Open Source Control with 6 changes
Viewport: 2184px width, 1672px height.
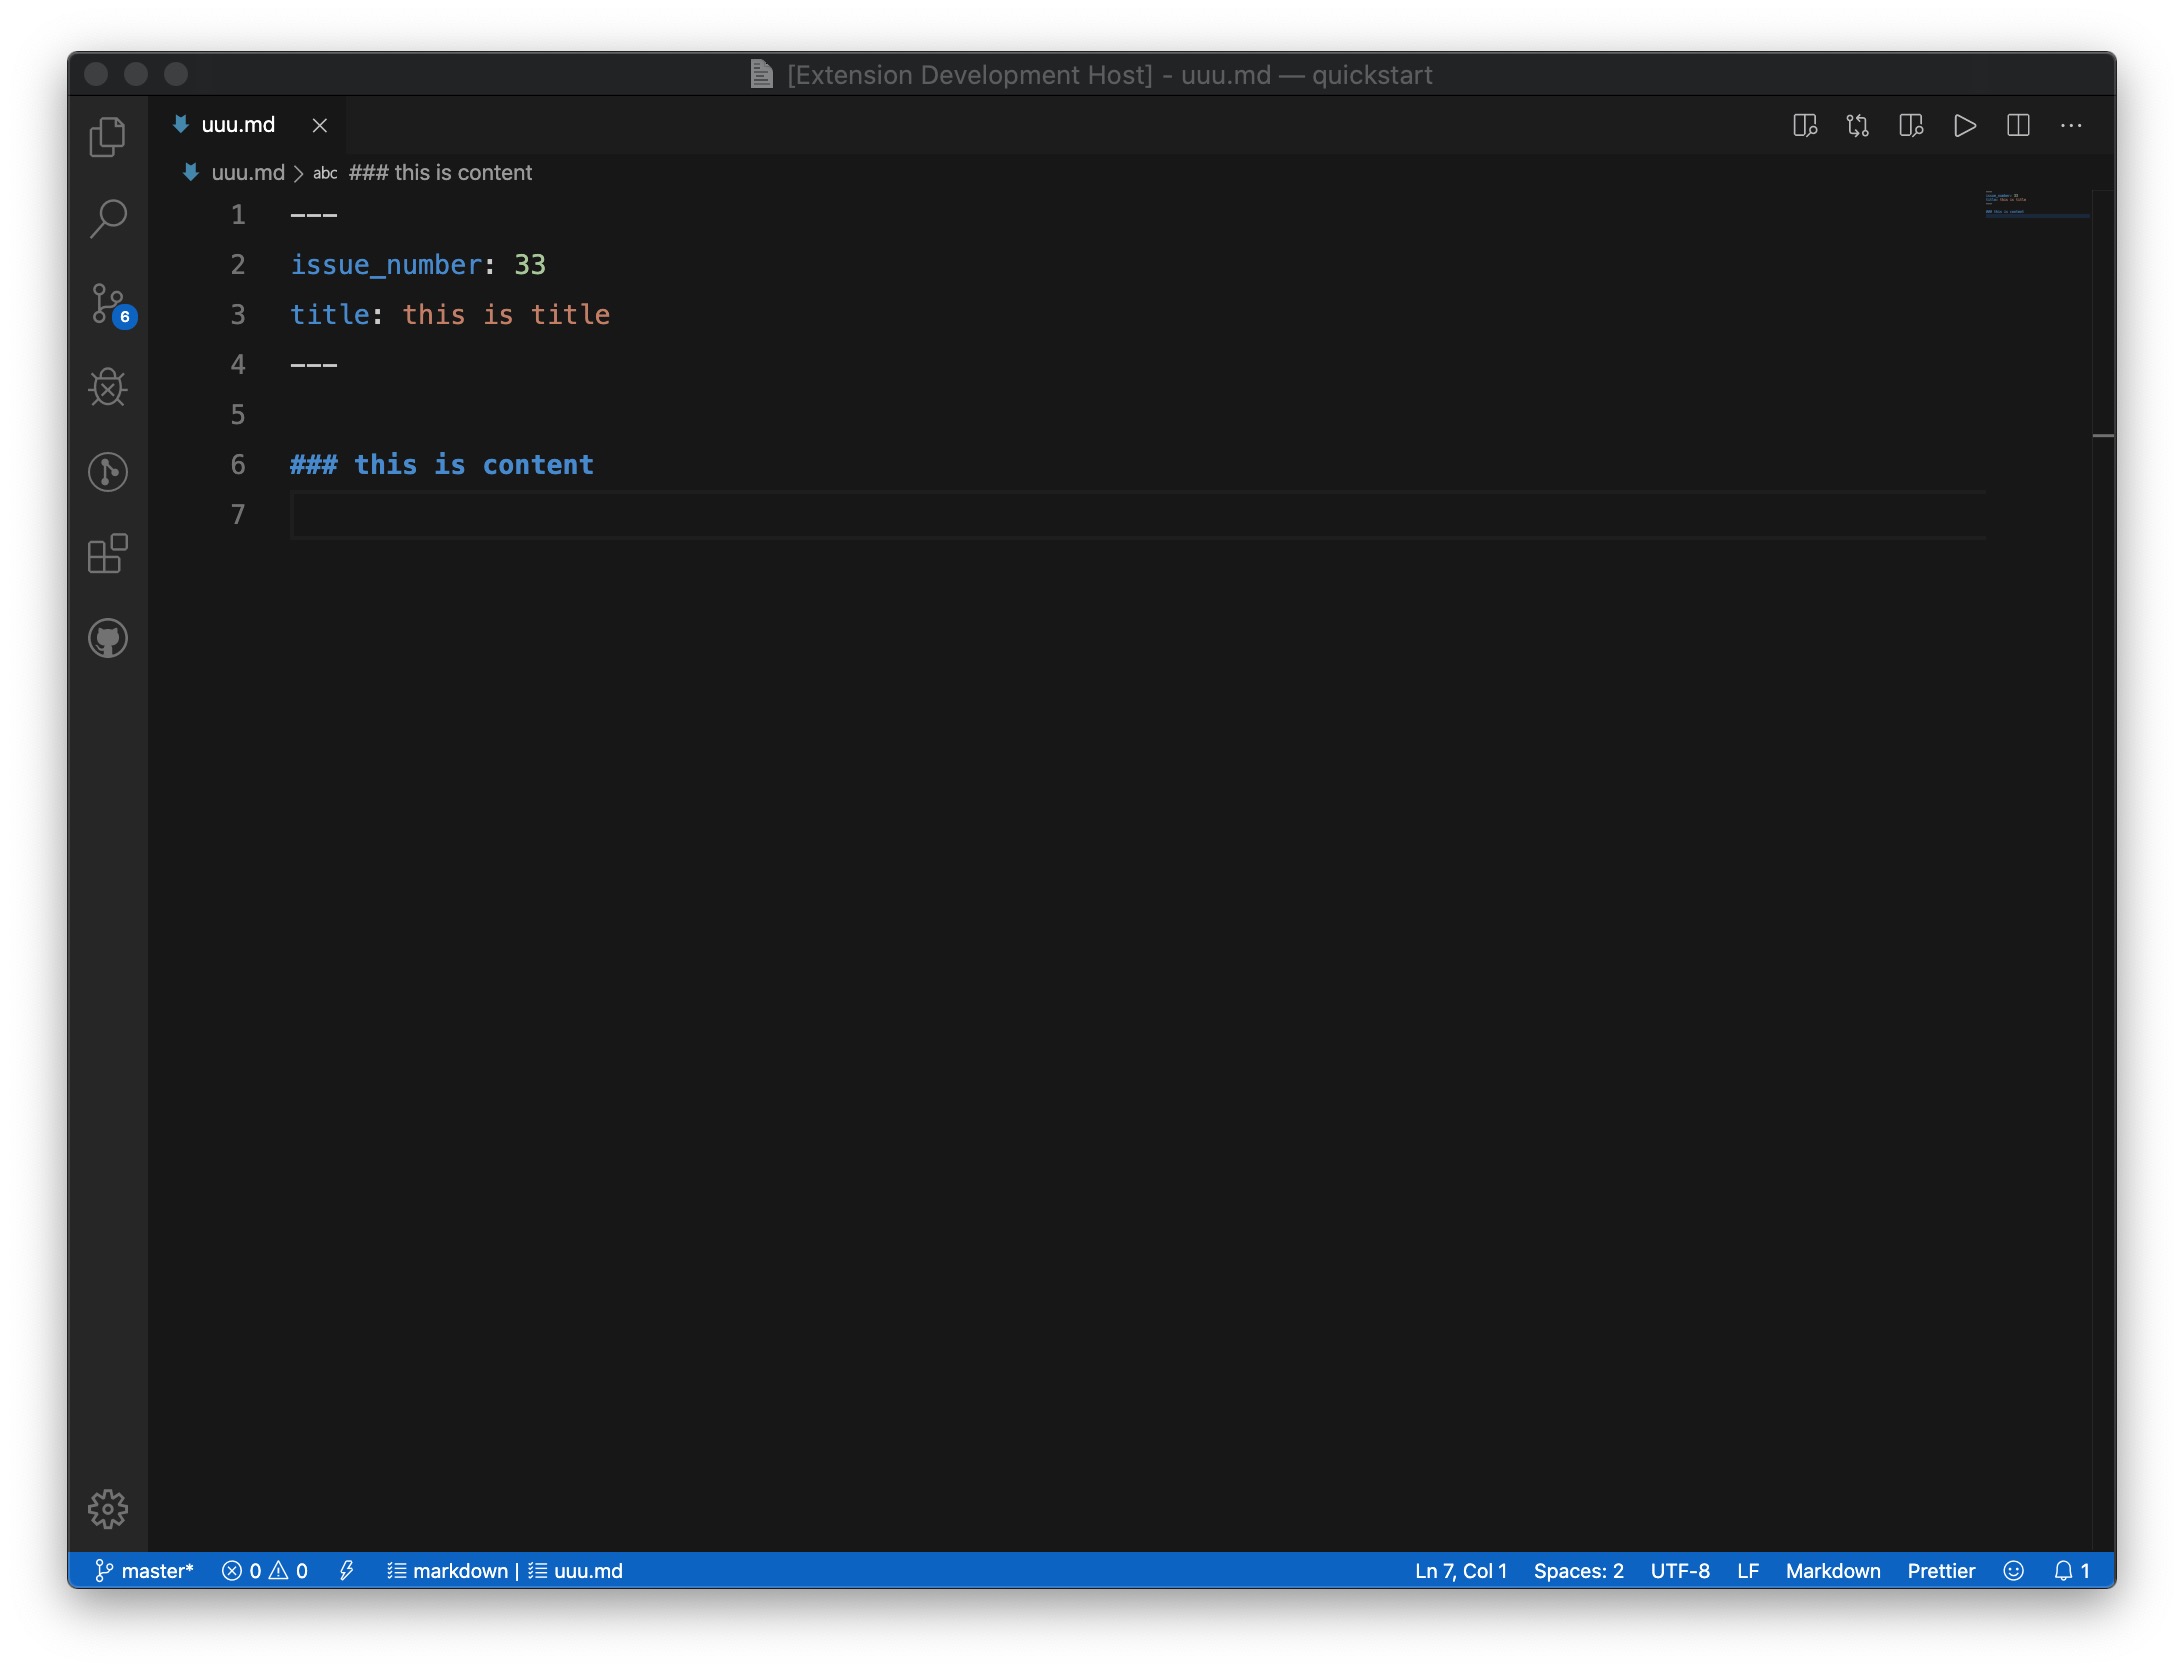tap(107, 303)
